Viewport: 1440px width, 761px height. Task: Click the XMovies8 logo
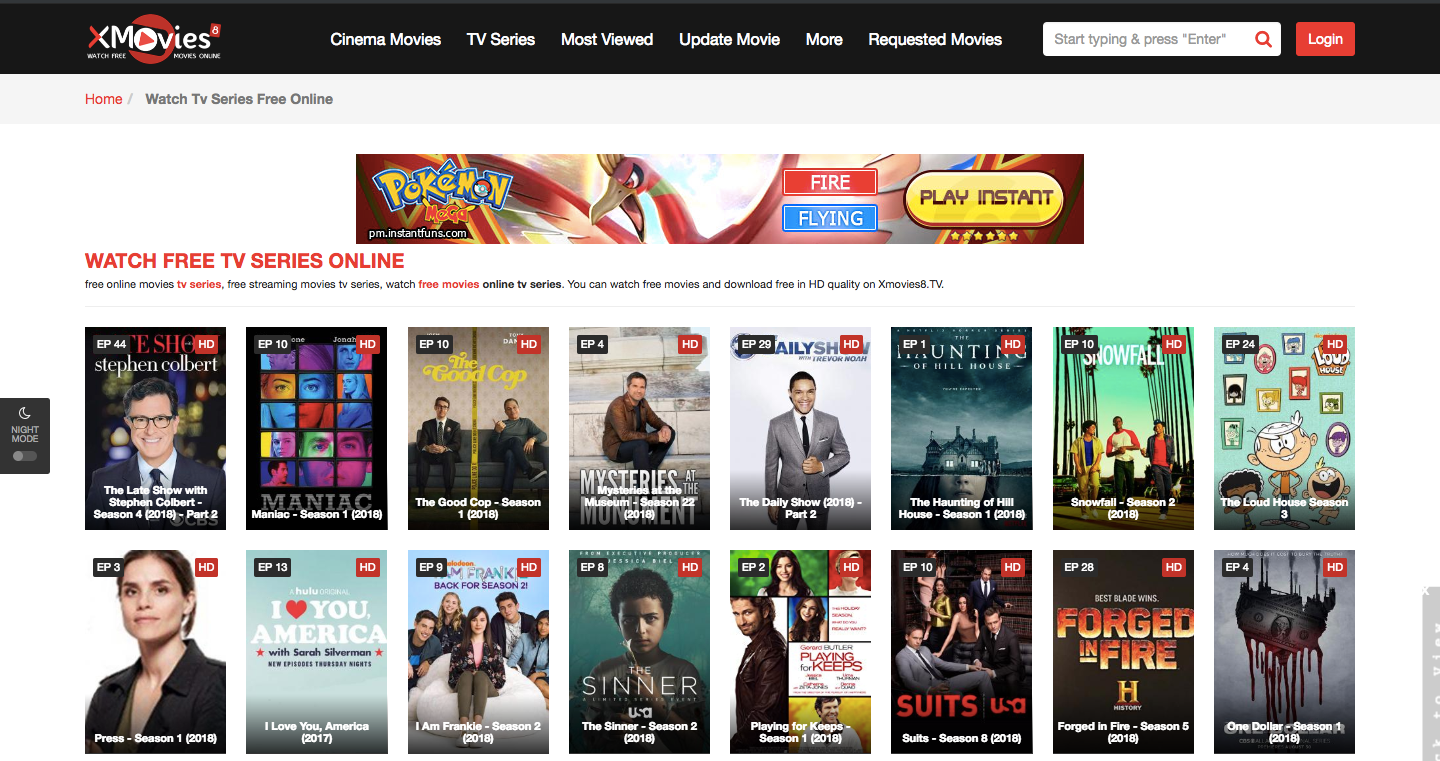(153, 39)
